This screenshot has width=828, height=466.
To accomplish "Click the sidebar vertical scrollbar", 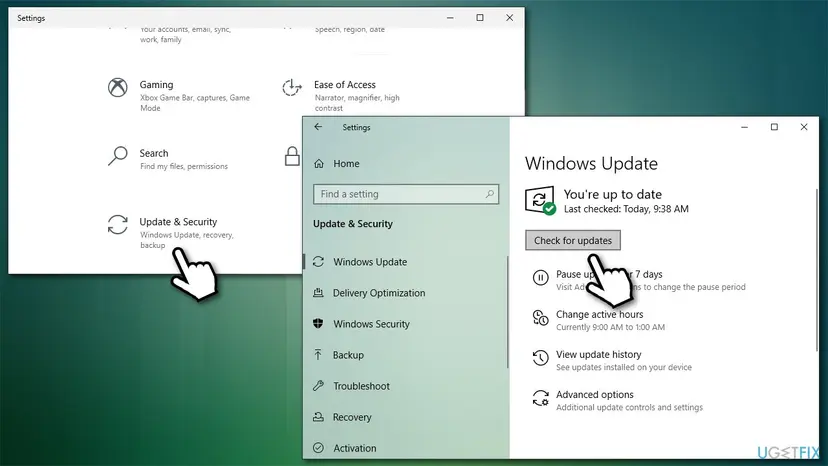I will [507, 312].
